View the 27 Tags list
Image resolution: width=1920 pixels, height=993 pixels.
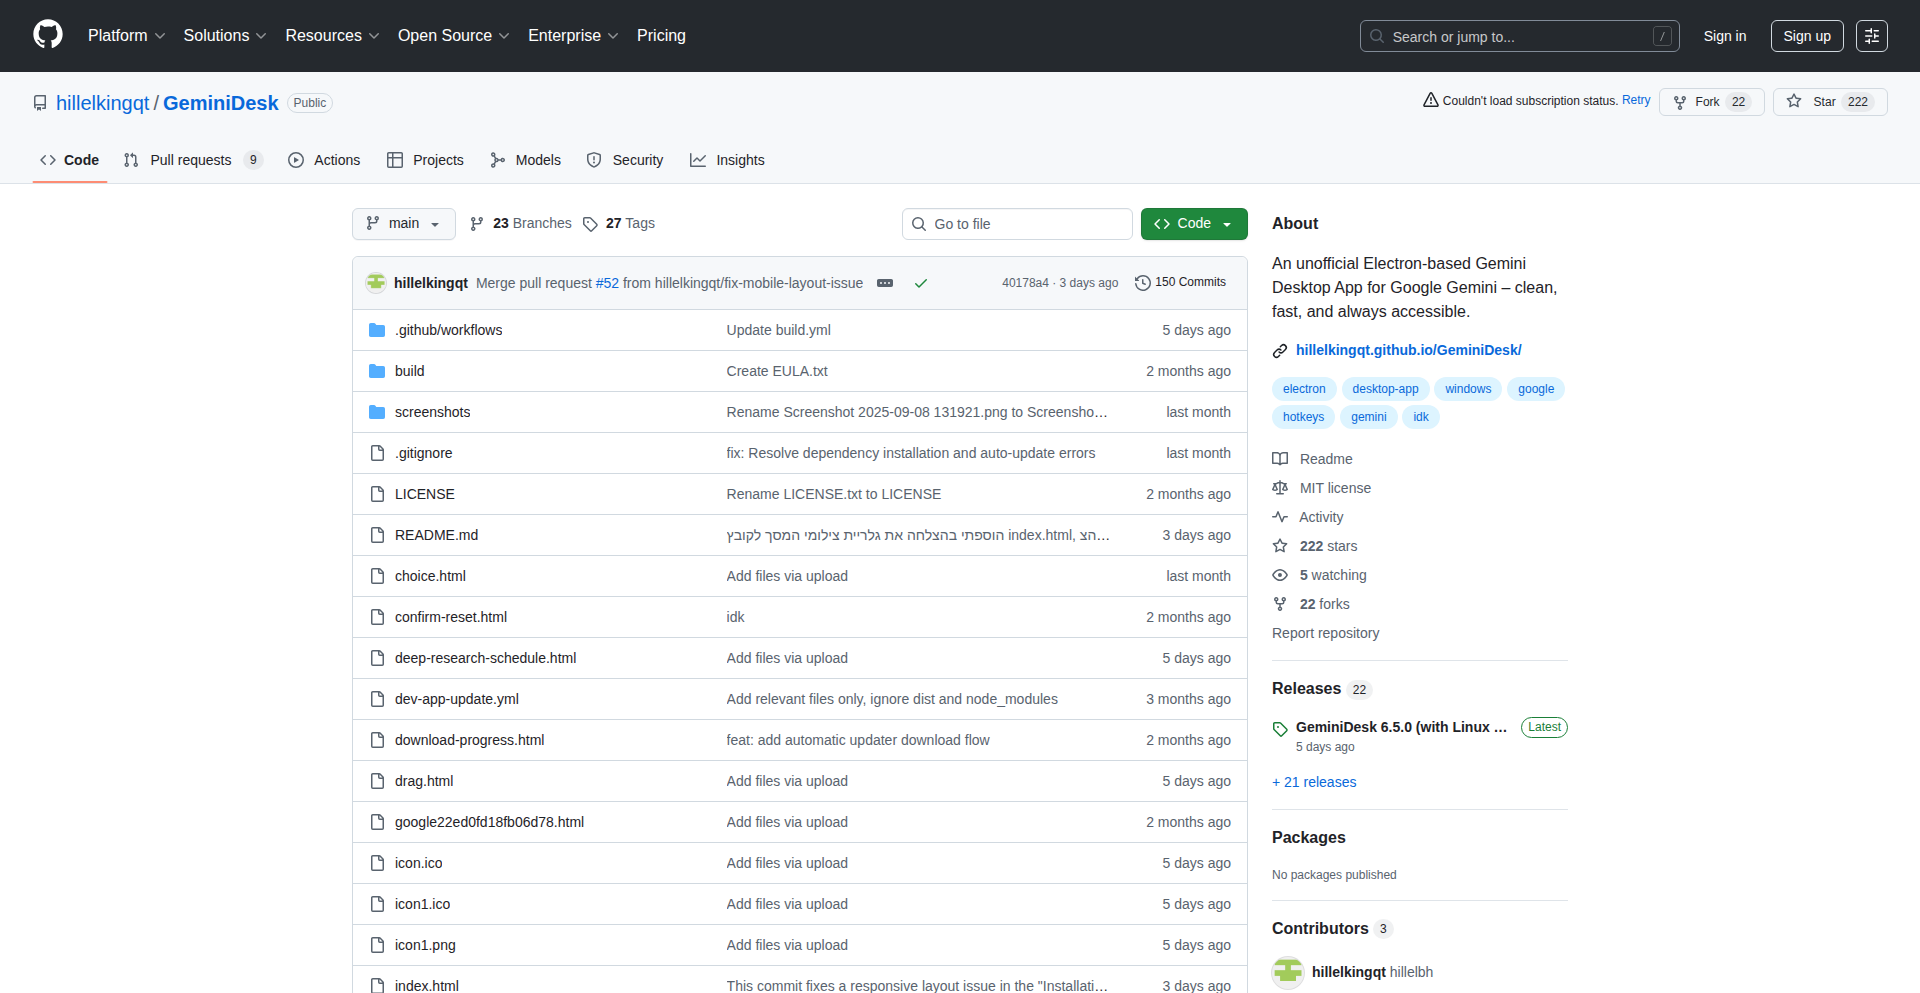coord(619,224)
